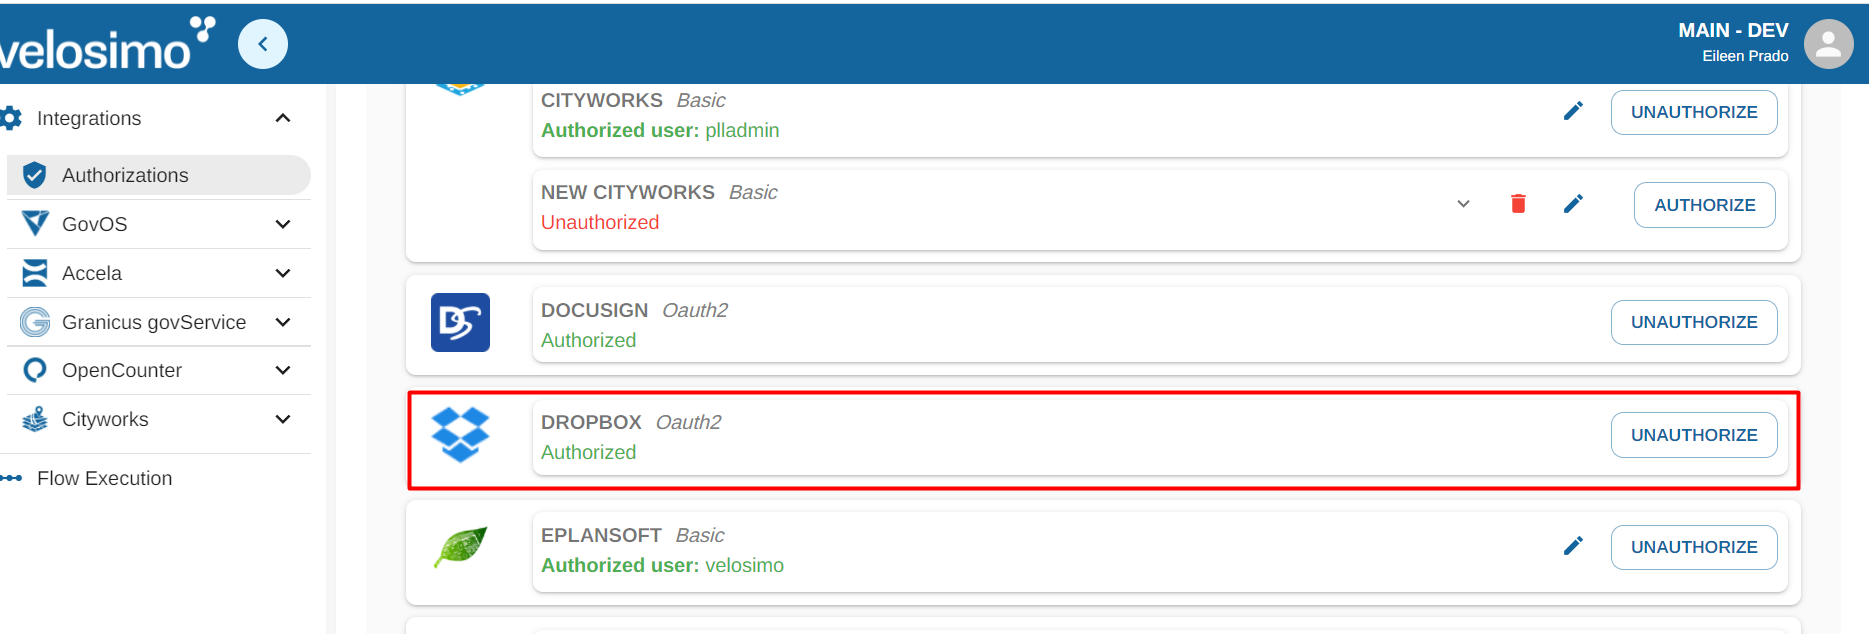This screenshot has width=1869, height=634.
Task: Unauthorize the DROPBOX integration
Action: coord(1694,435)
